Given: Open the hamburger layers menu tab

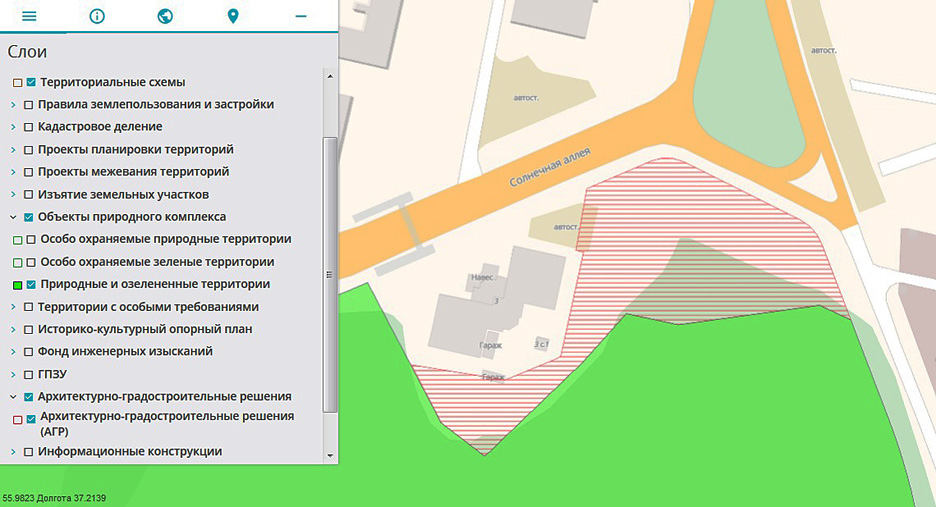Looking at the screenshot, I should [x=29, y=16].
